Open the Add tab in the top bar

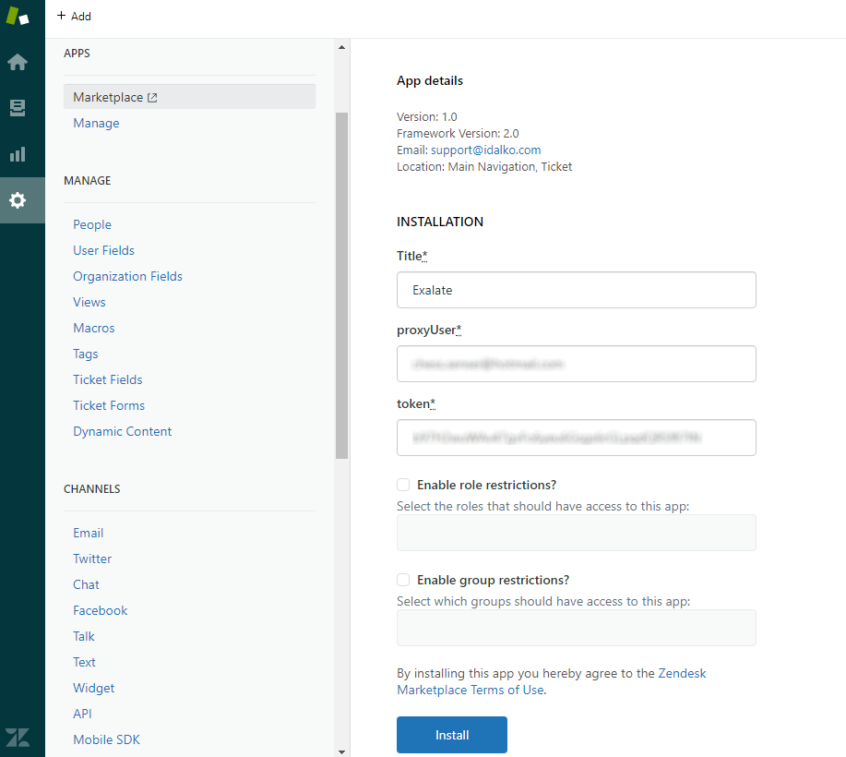tap(74, 16)
